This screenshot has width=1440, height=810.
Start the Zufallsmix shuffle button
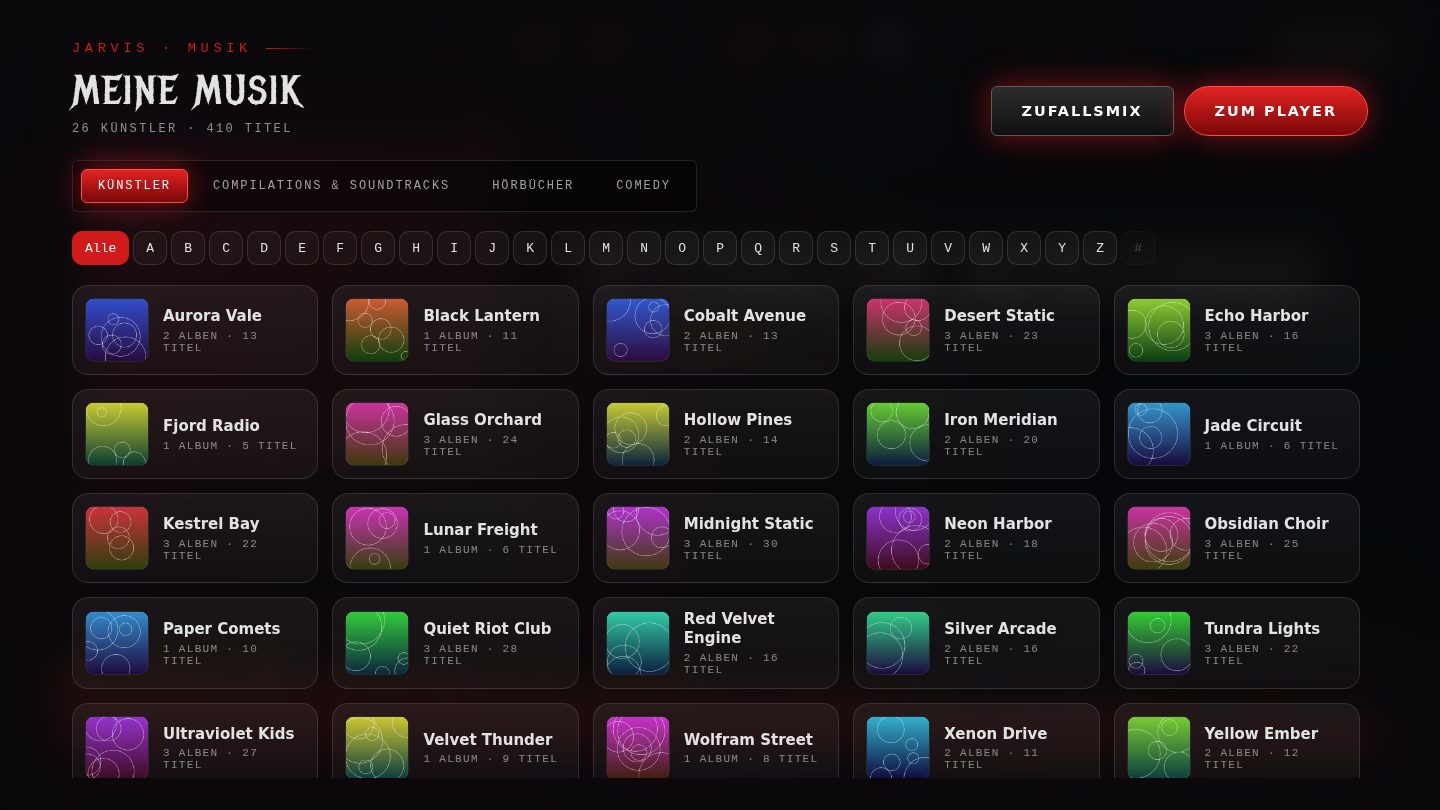pos(1082,111)
